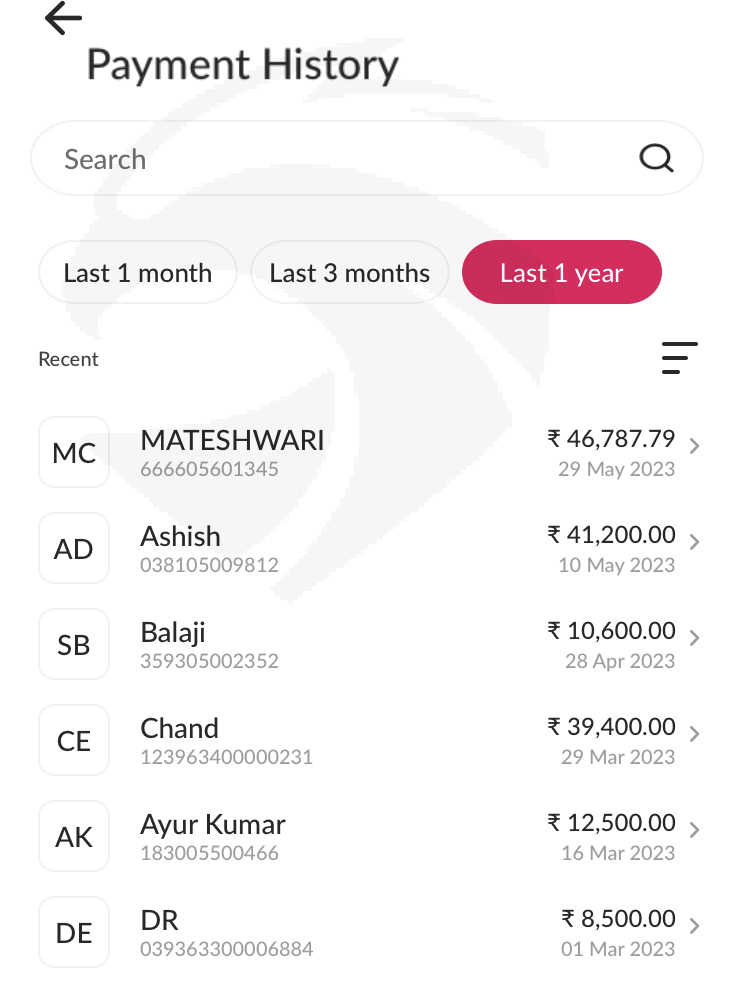744x983 pixels.
Task: Tap the back arrow icon
Action: click(63, 18)
